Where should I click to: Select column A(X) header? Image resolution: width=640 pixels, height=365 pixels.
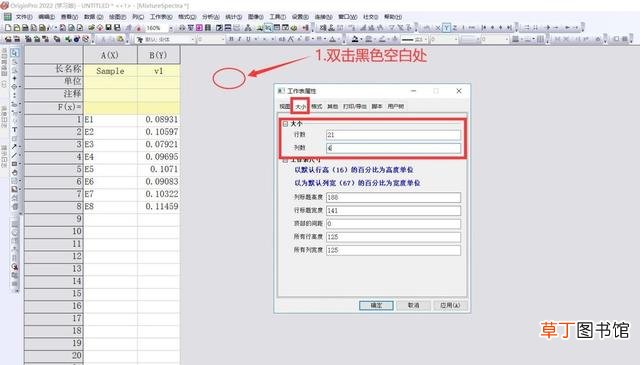coord(110,55)
